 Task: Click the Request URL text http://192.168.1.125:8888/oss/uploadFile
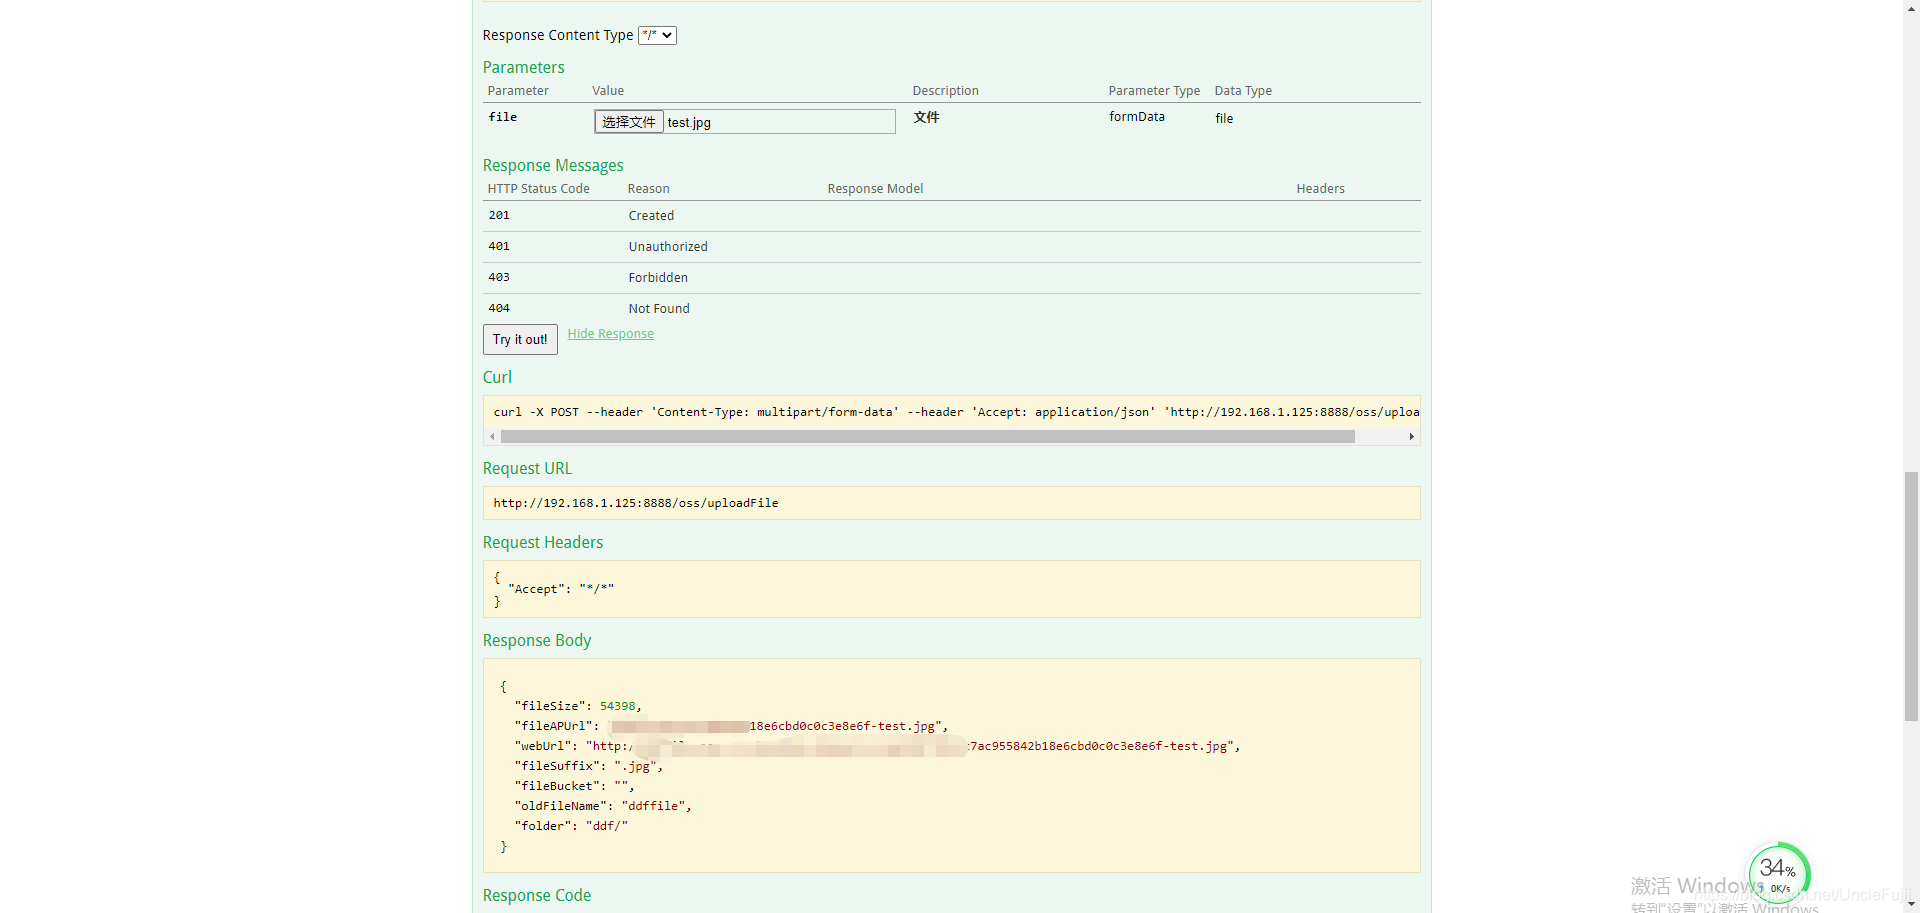[636, 503]
